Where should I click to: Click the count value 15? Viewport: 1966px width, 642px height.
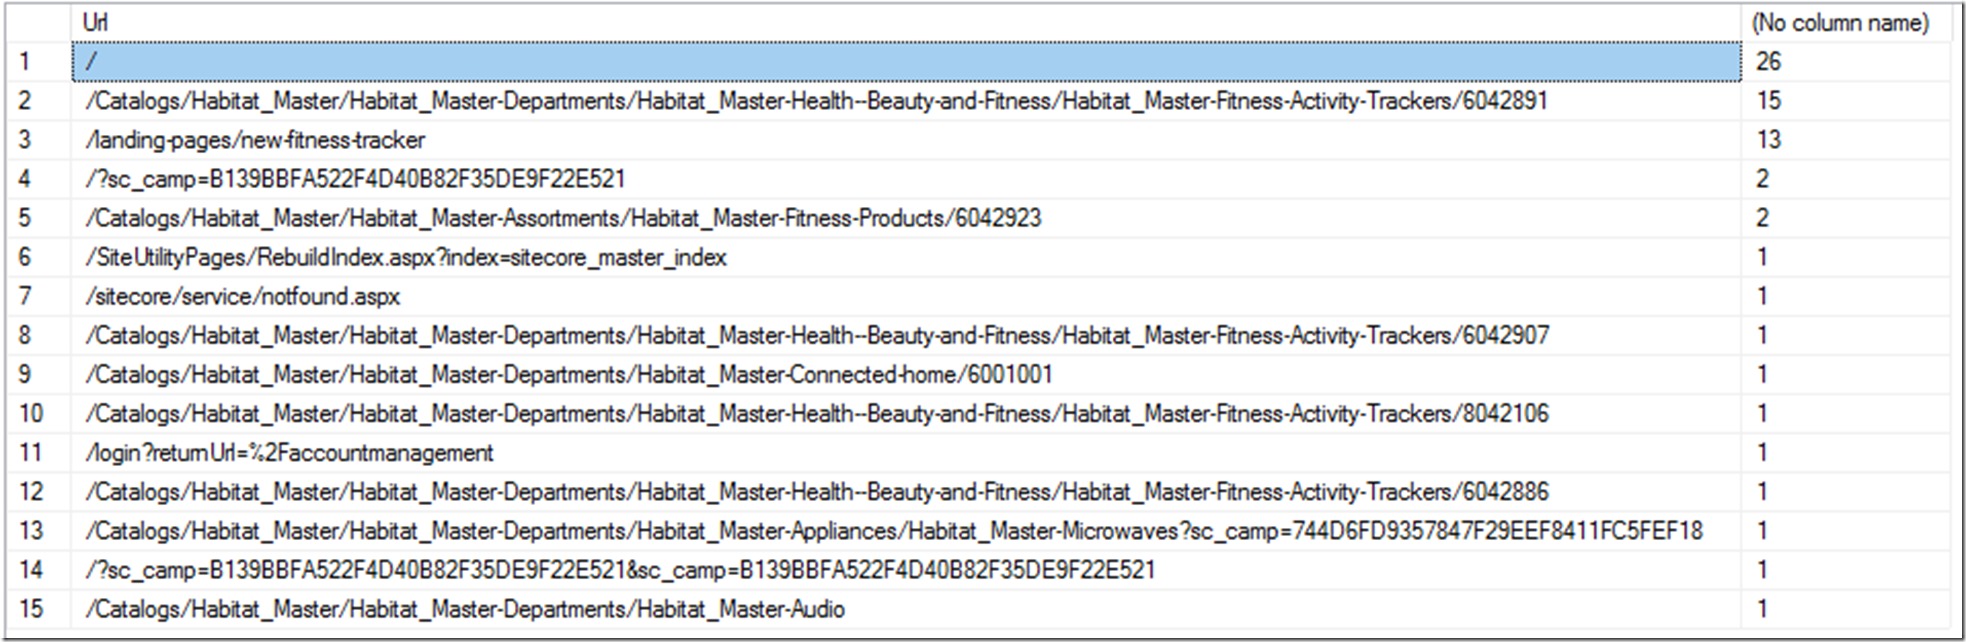(x=1768, y=101)
